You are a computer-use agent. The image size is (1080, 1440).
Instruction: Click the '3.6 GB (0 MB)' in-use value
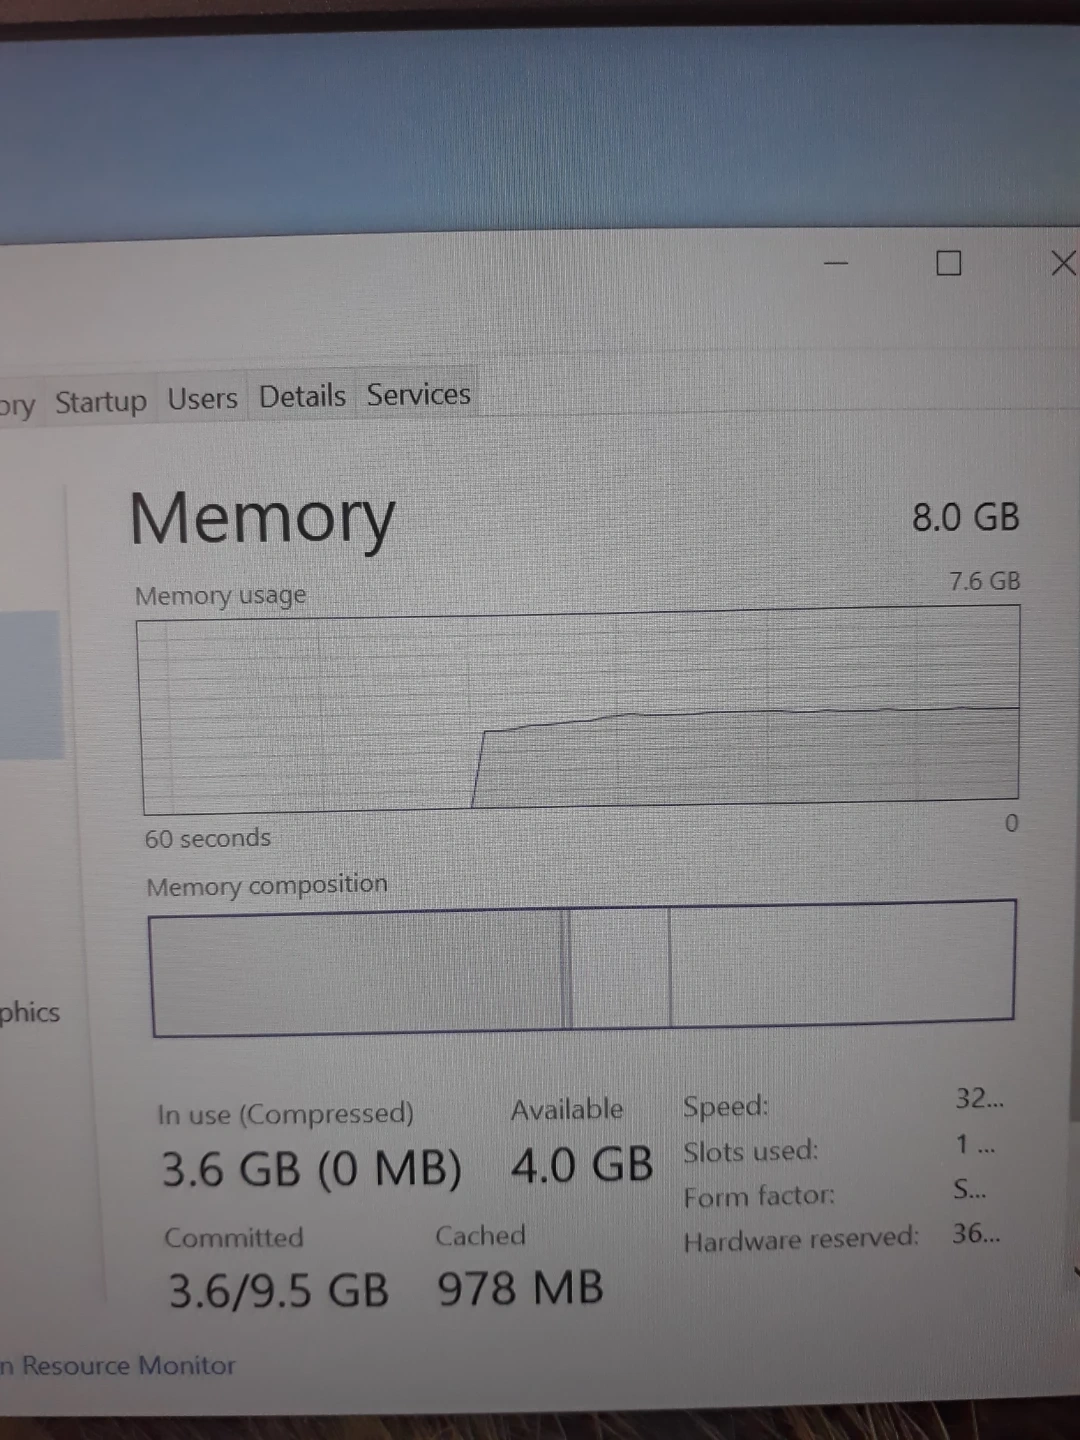pos(311,1169)
